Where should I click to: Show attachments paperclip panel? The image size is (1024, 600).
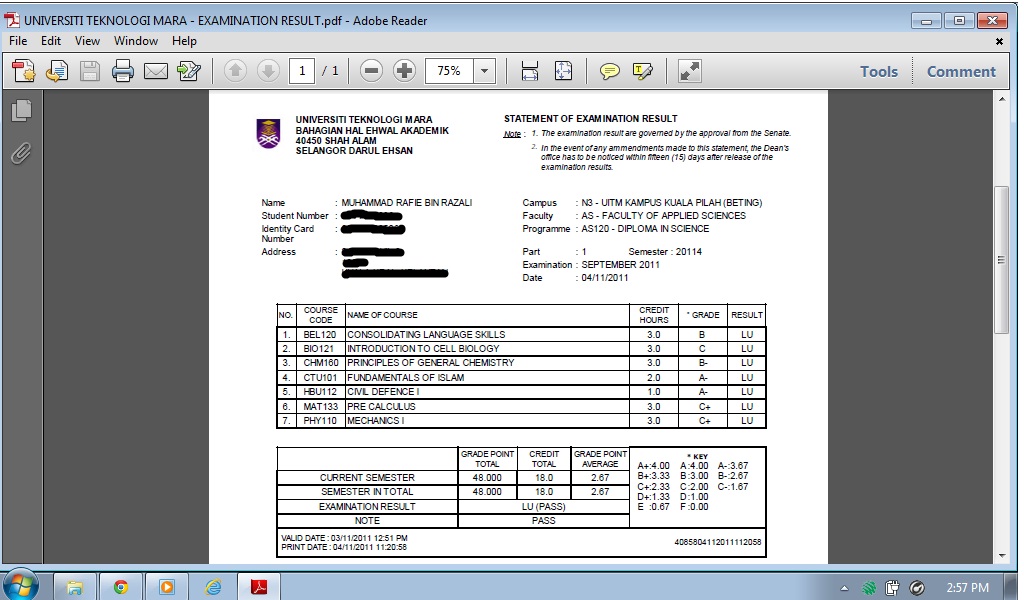click(x=21, y=153)
